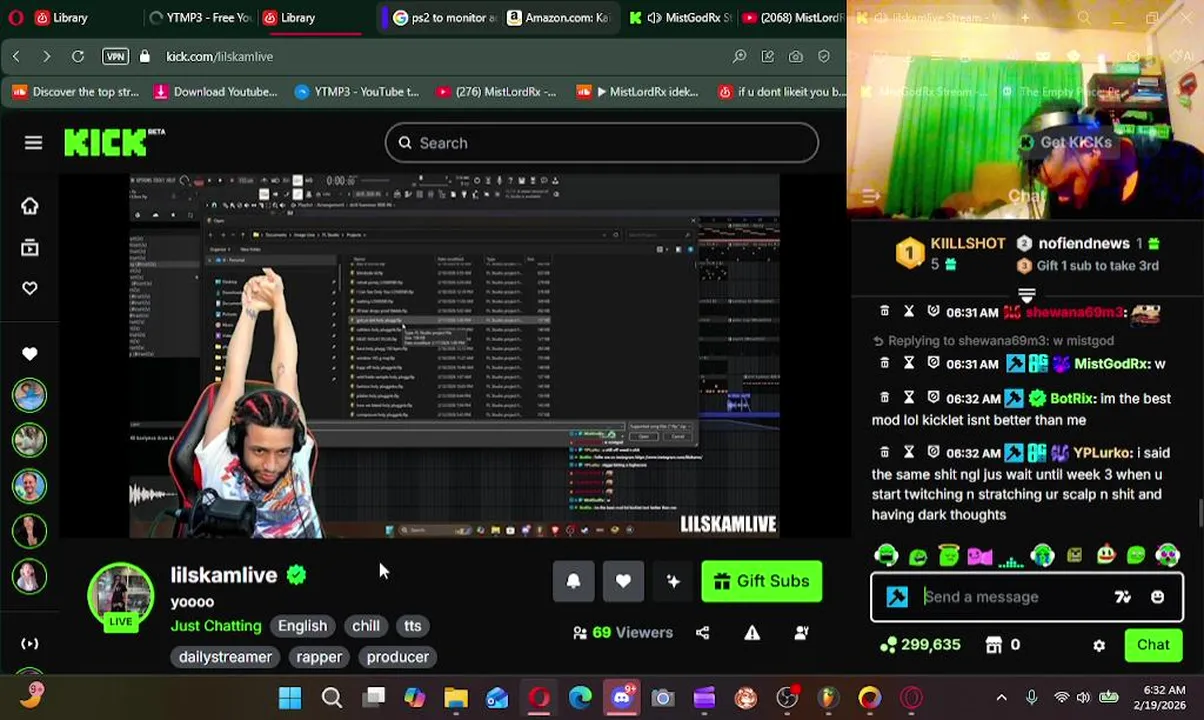Select the first green emote in quick emote row

click(885, 555)
